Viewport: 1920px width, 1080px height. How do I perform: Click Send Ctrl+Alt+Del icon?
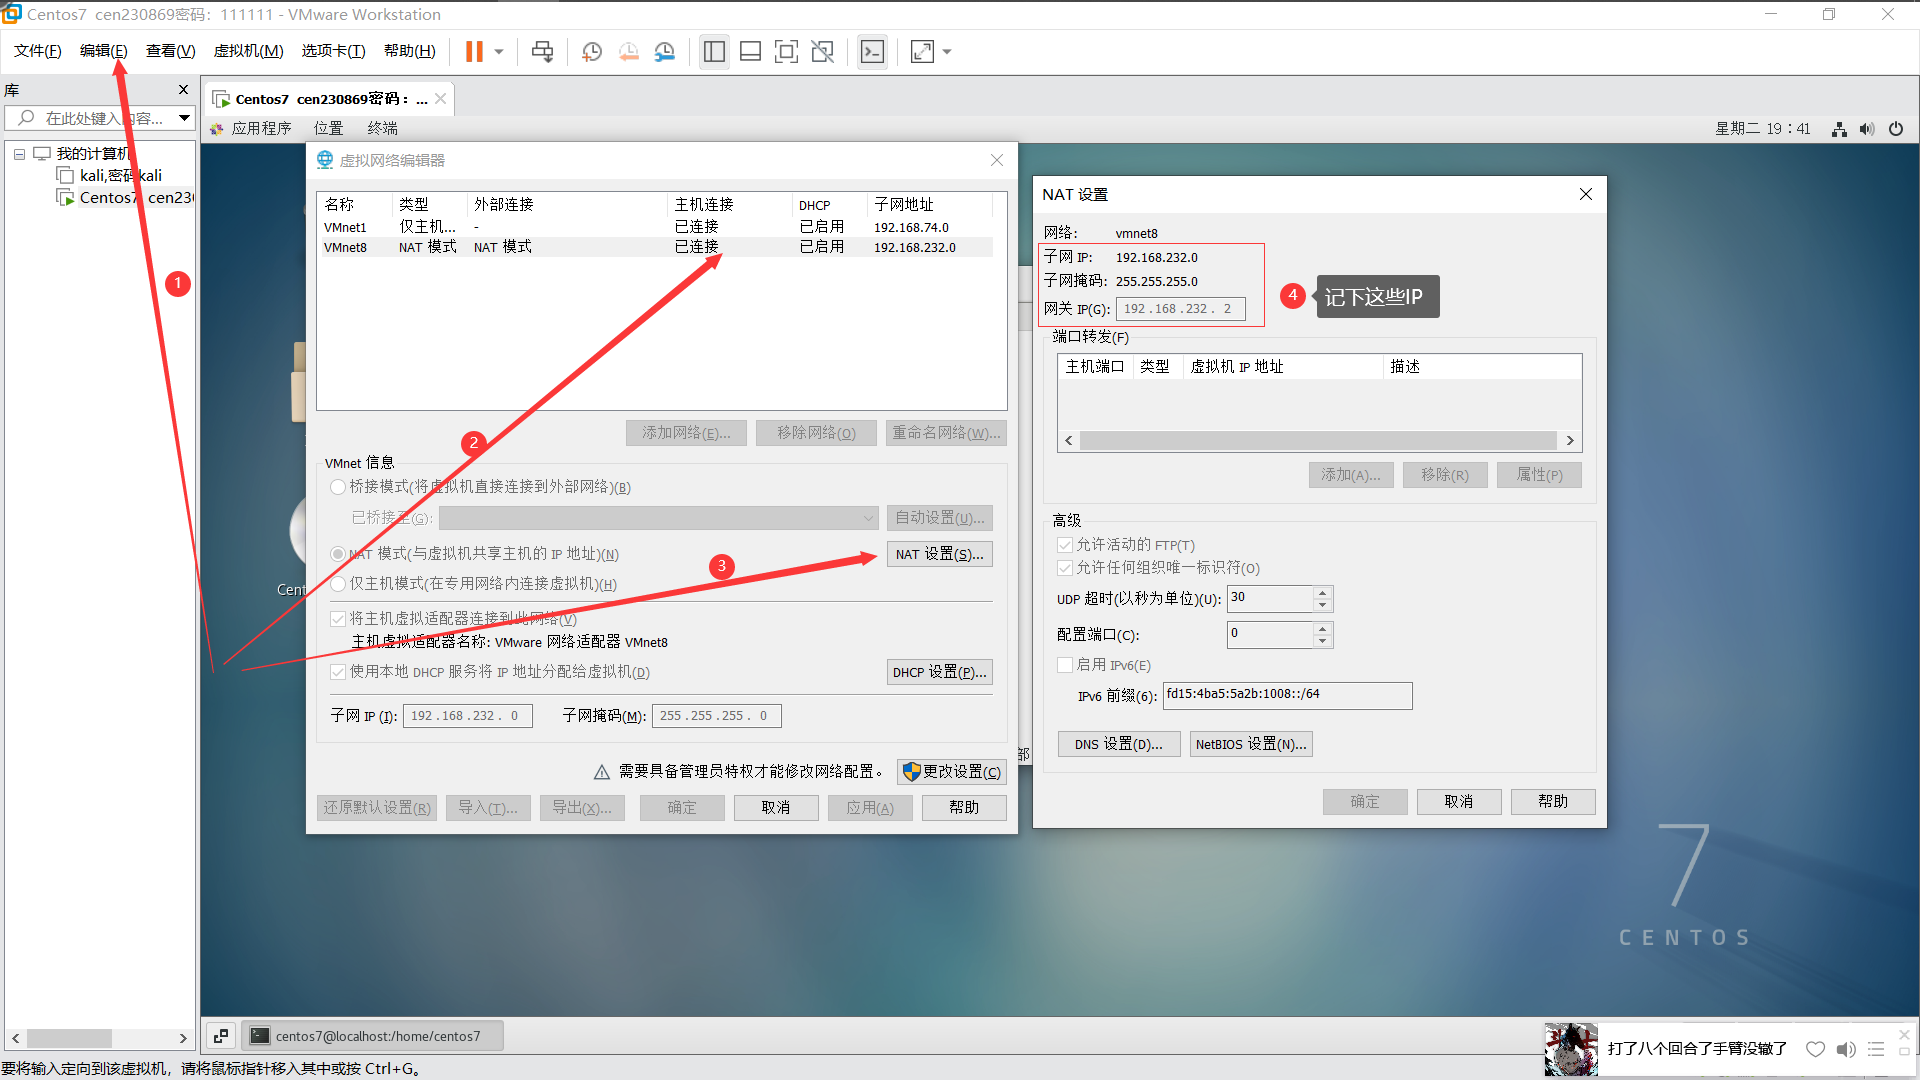click(542, 52)
